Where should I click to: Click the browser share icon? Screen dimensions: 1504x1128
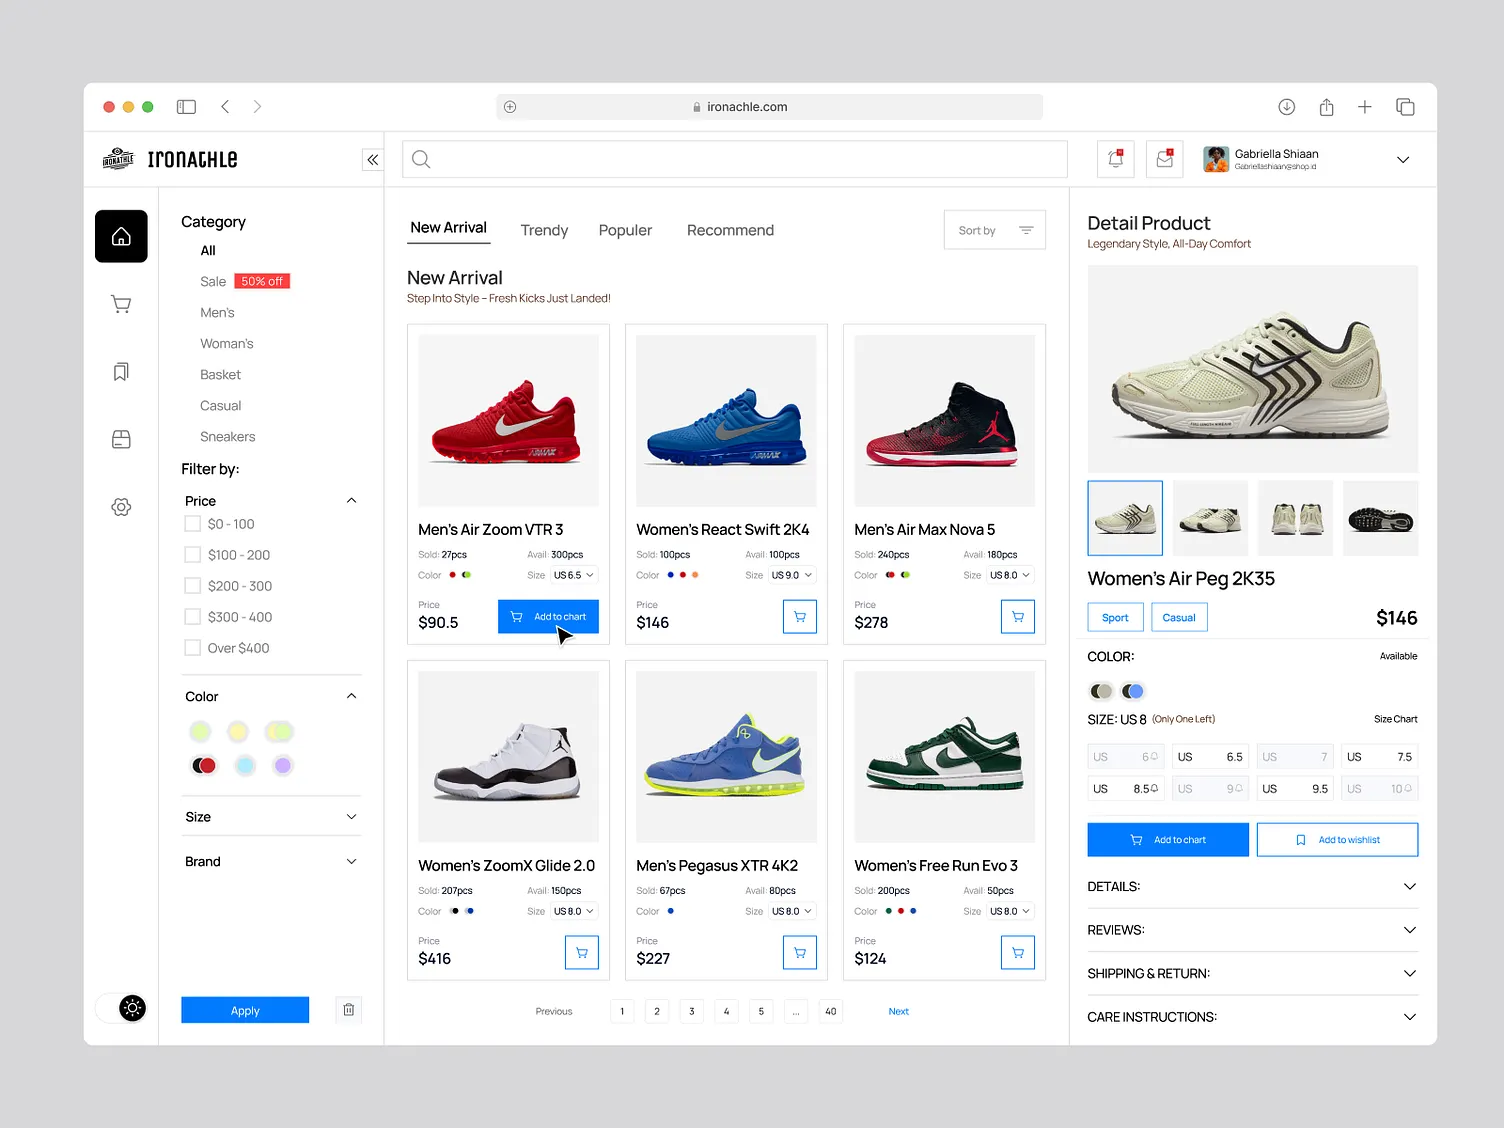pyautogui.click(x=1326, y=107)
